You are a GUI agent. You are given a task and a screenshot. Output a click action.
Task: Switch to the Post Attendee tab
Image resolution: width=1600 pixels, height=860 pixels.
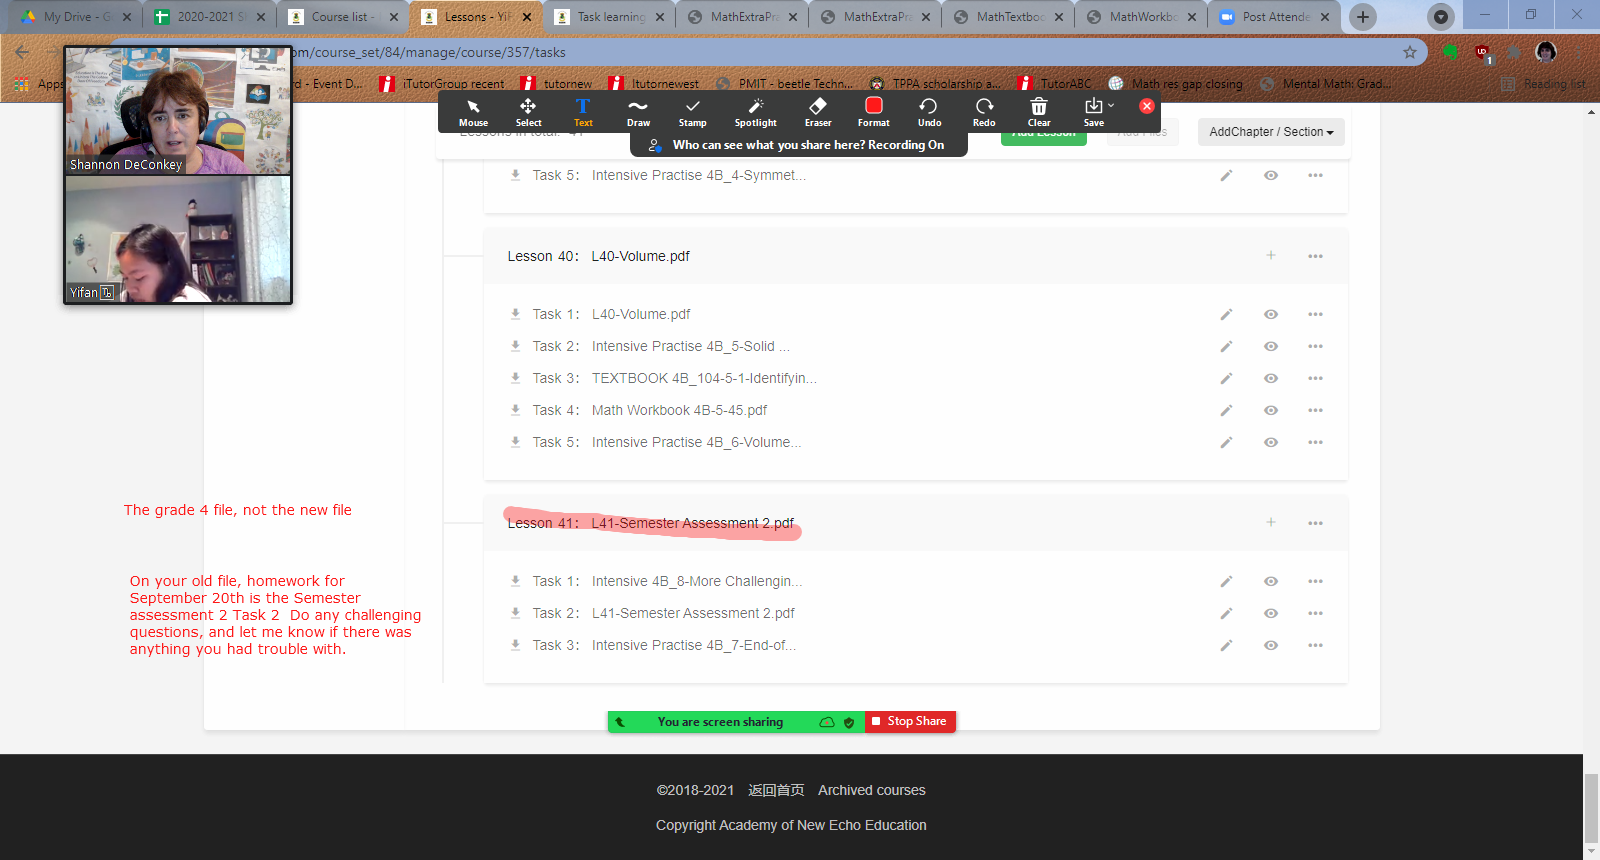(1273, 17)
